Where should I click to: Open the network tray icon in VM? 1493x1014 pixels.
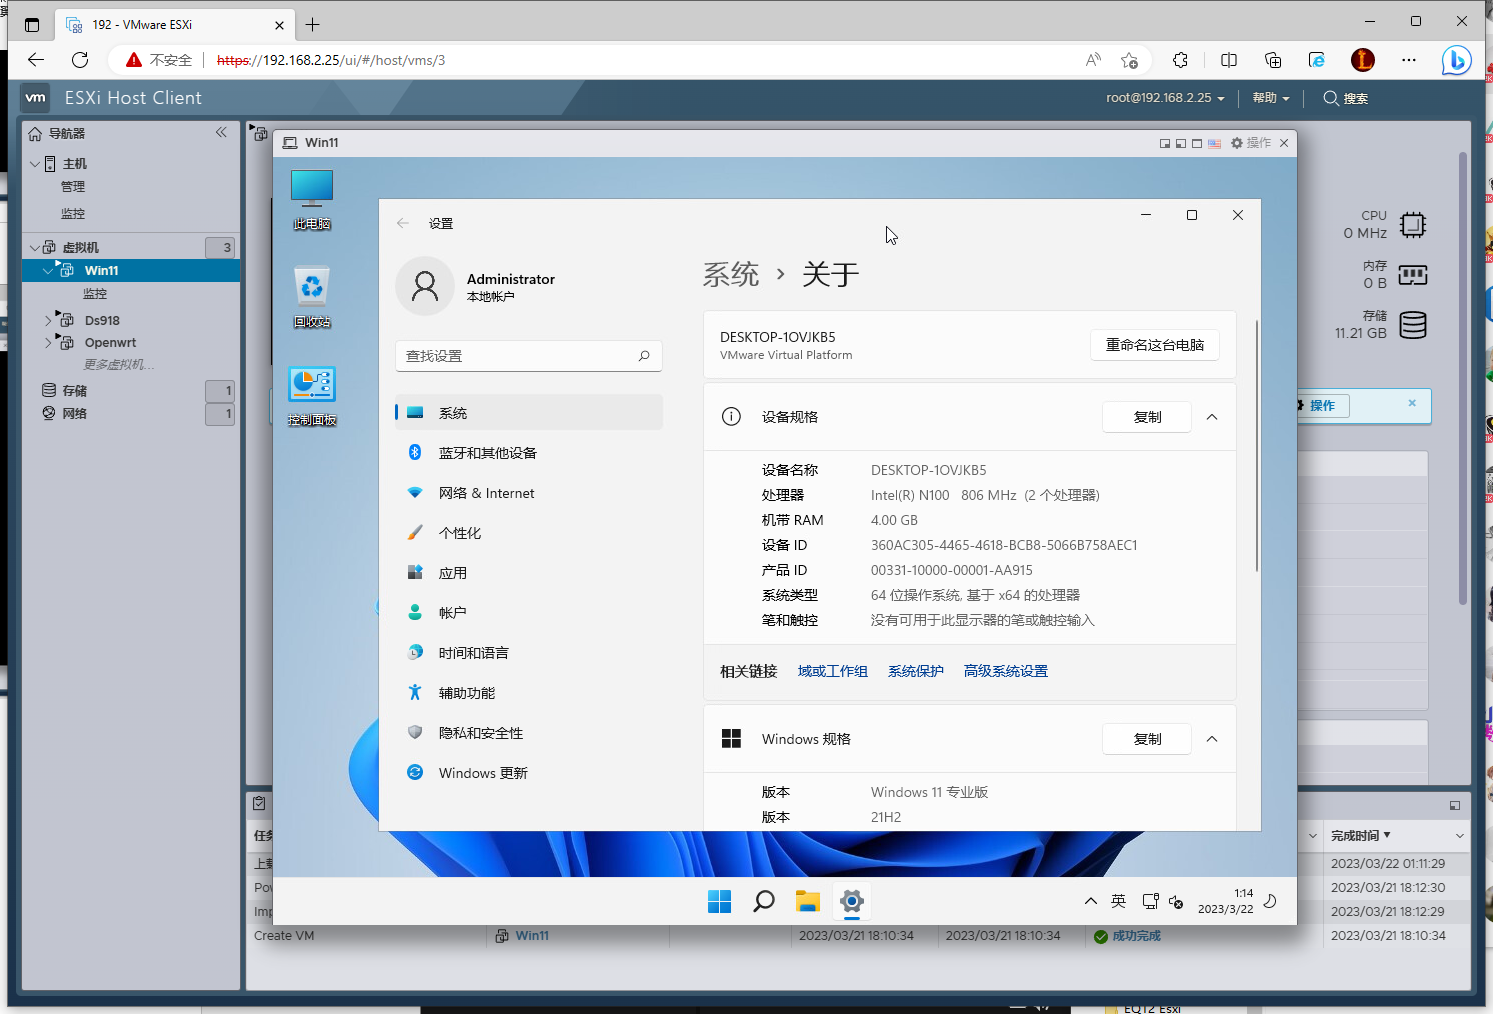pyautogui.click(x=1150, y=902)
